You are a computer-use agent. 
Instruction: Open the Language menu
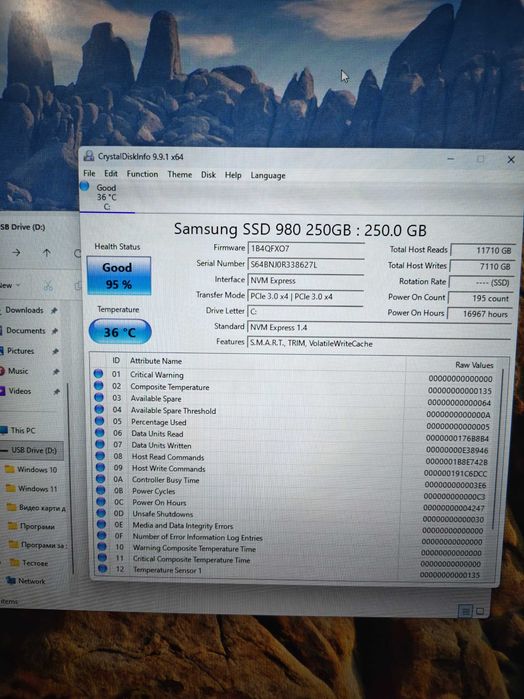[268, 176]
